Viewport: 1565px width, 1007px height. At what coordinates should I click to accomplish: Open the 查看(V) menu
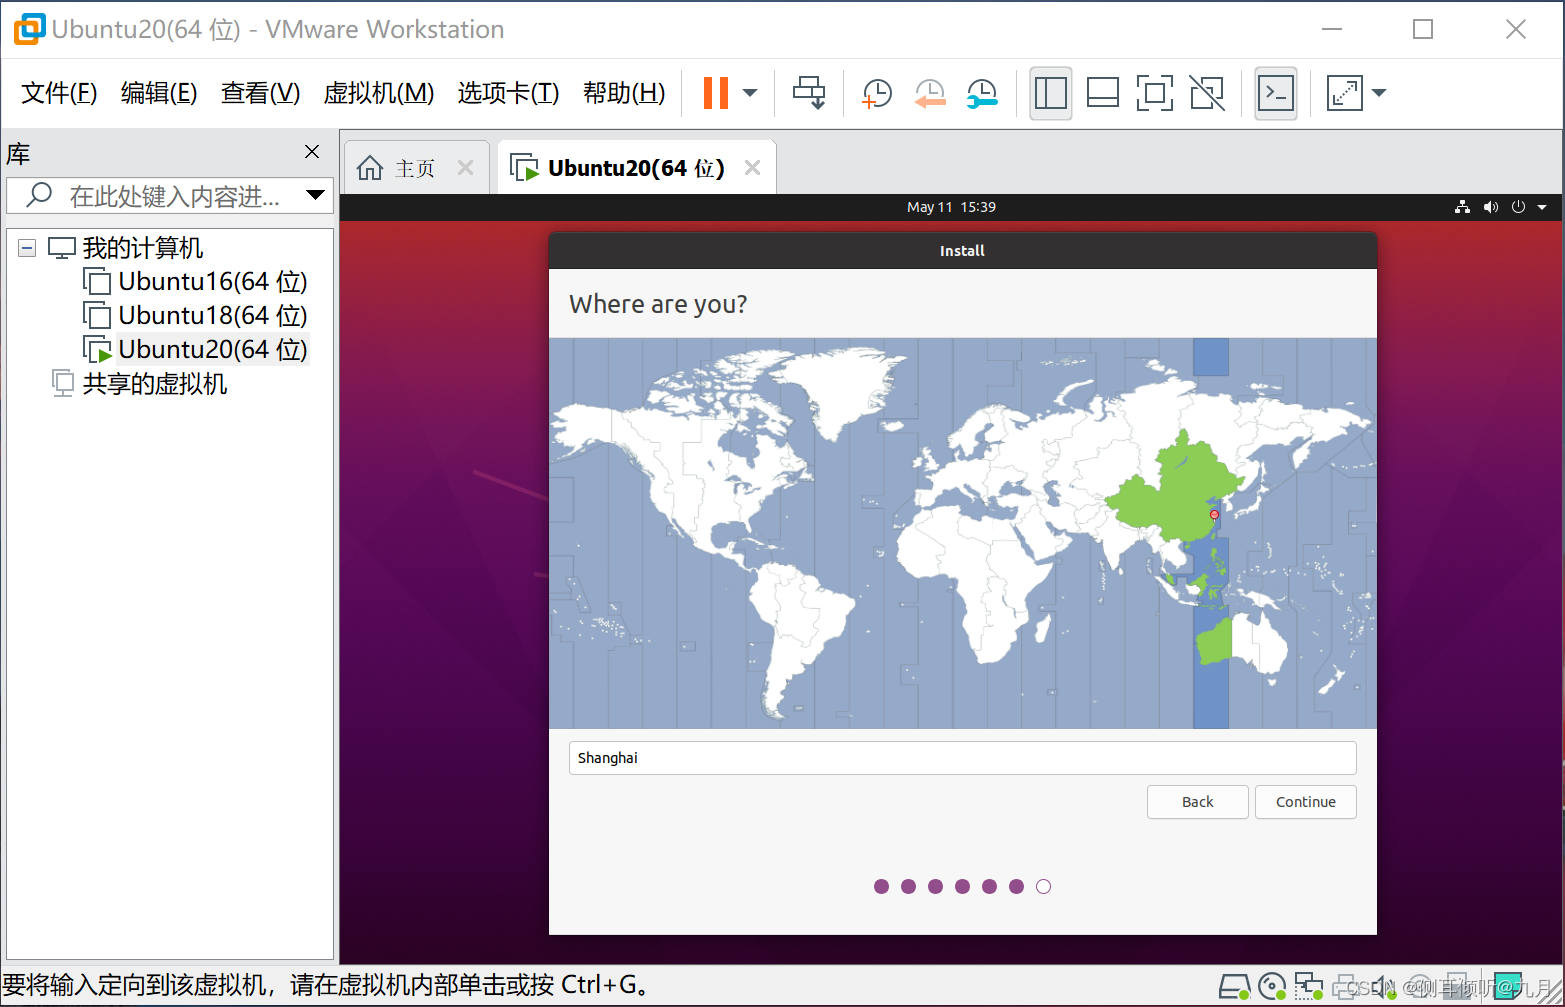pos(260,93)
